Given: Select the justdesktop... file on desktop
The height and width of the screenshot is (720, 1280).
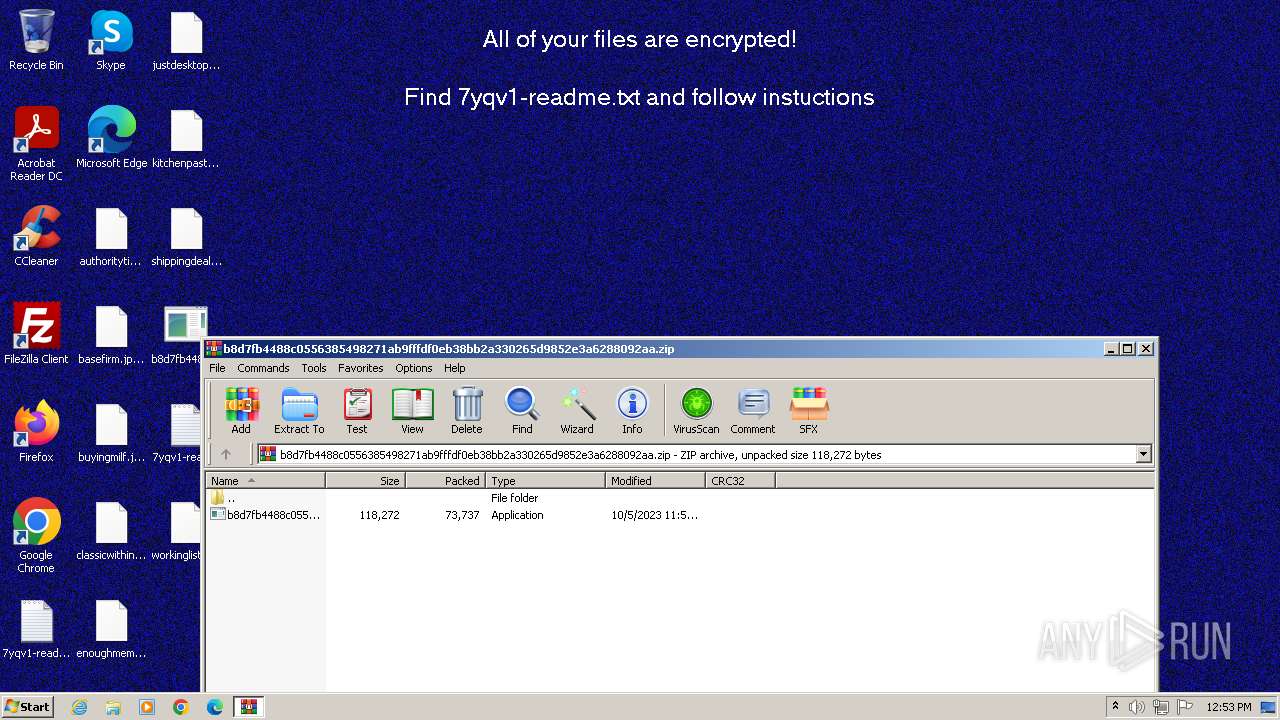Looking at the screenshot, I should 186,41.
